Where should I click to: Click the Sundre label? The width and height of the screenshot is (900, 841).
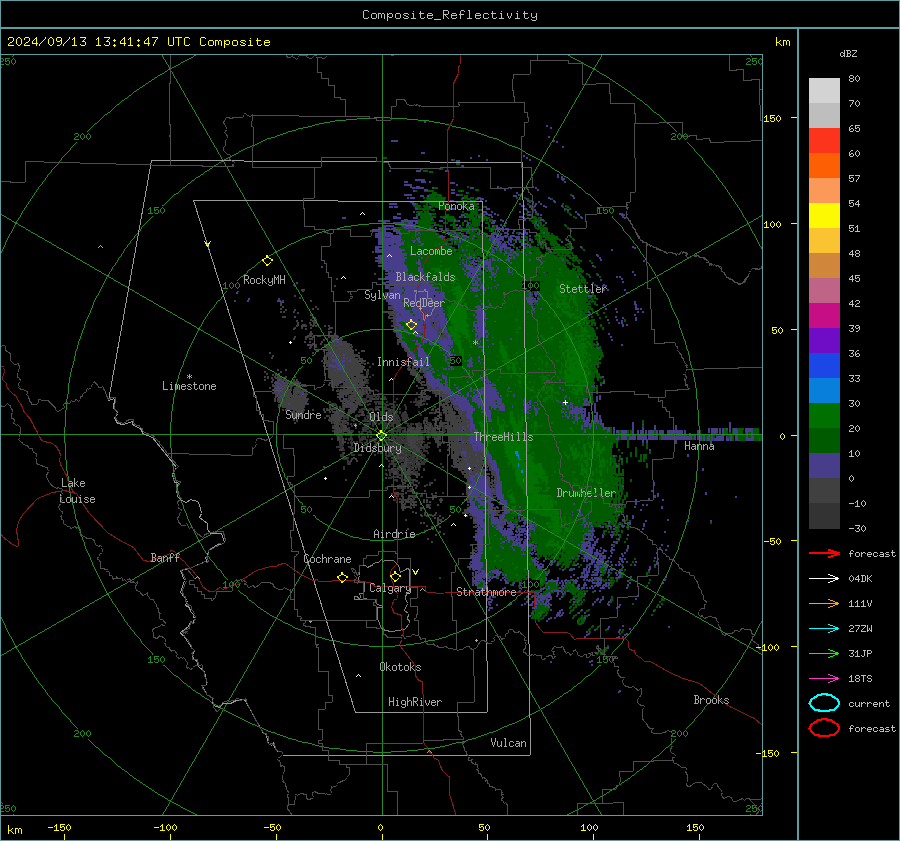pyautogui.click(x=303, y=415)
